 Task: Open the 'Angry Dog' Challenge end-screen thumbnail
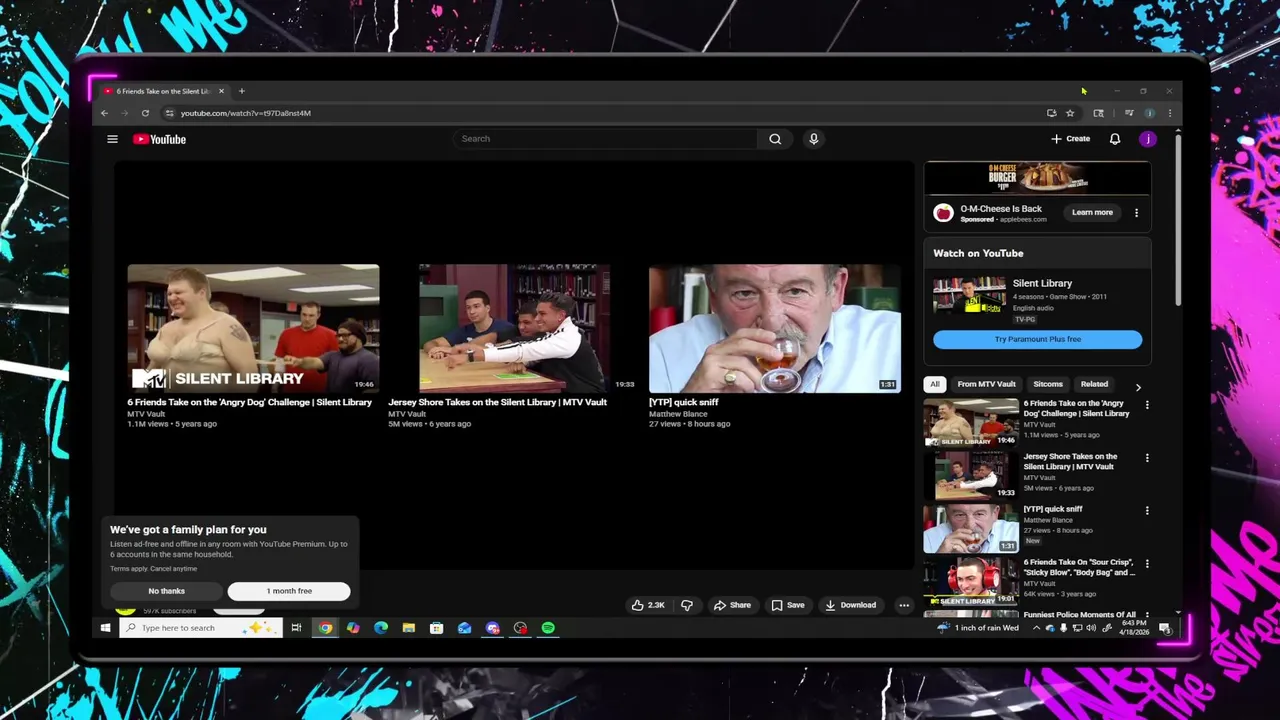click(253, 328)
